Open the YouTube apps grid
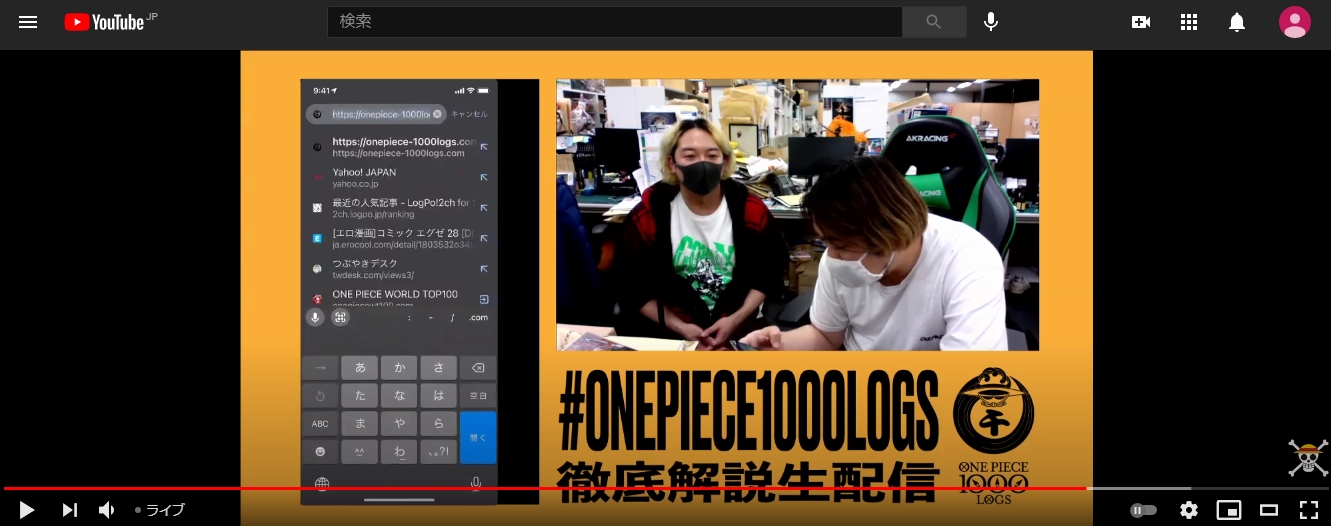 [x=1189, y=22]
